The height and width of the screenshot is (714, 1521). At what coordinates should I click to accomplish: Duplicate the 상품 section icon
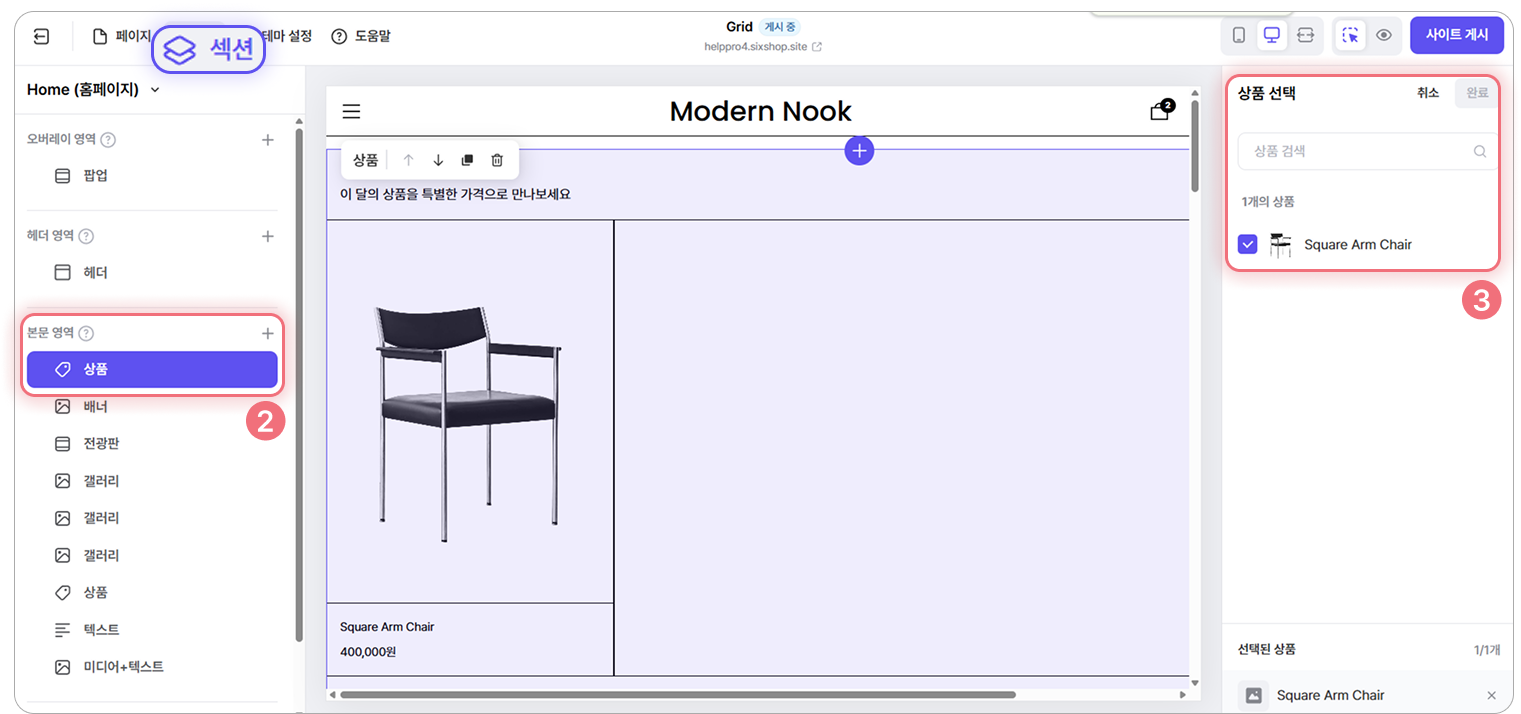pyautogui.click(x=467, y=160)
